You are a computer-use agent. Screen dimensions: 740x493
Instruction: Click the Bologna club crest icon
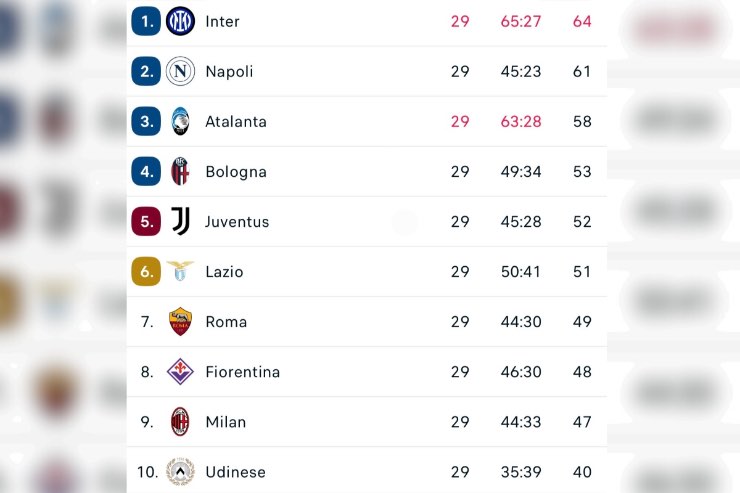[180, 171]
